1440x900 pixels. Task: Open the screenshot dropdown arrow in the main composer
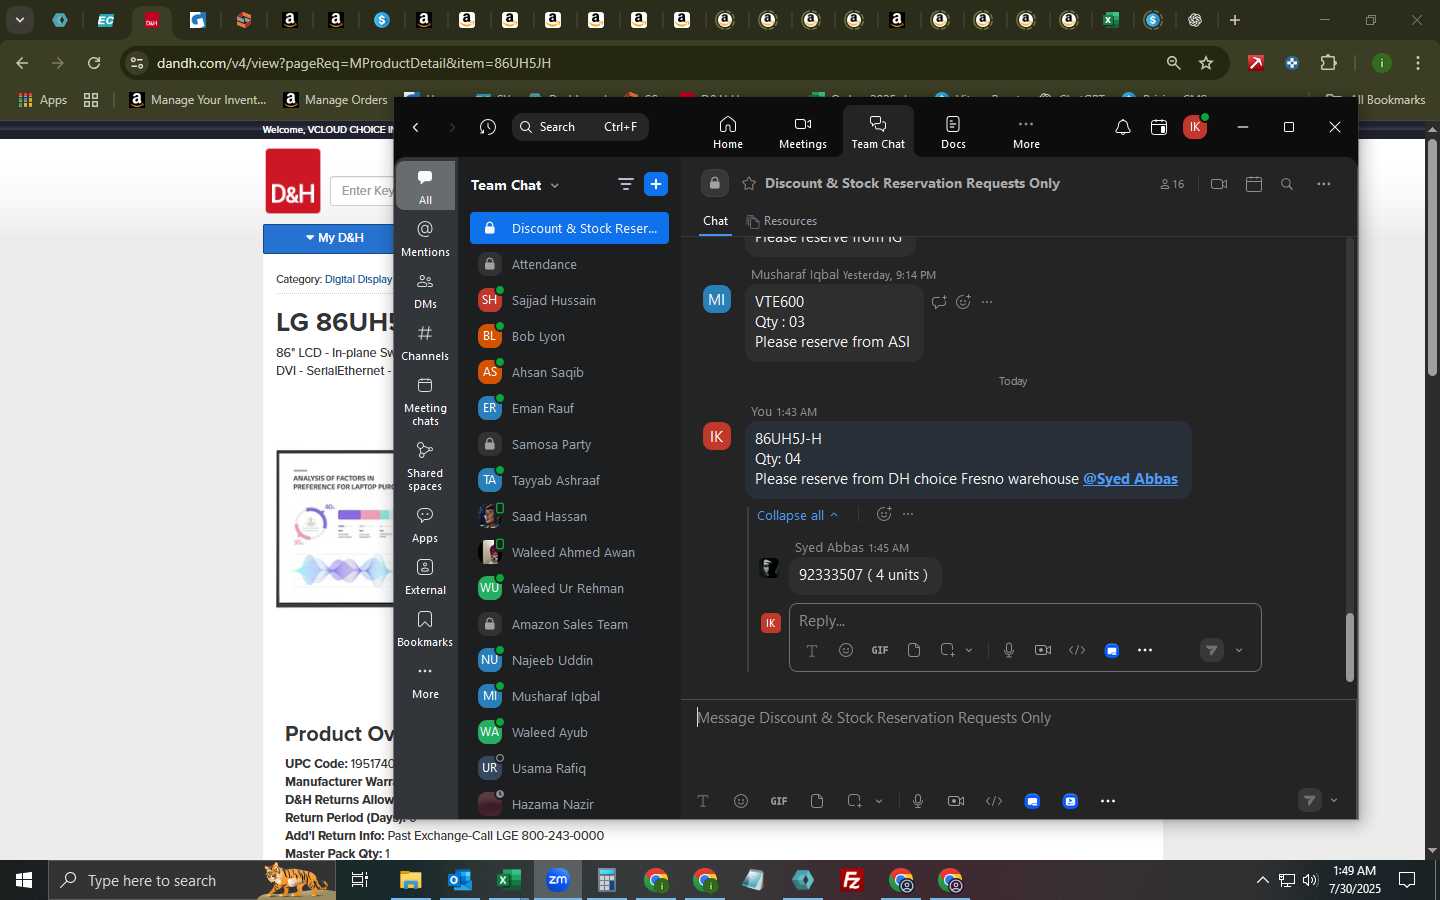[879, 801]
